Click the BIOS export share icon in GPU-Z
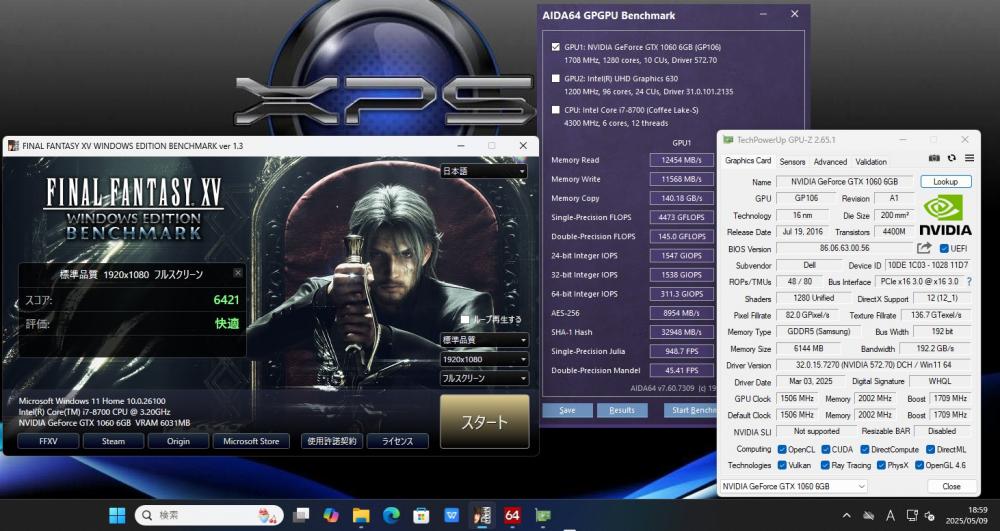The width and height of the screenshot is (1000, 531). tap(924, 248)
